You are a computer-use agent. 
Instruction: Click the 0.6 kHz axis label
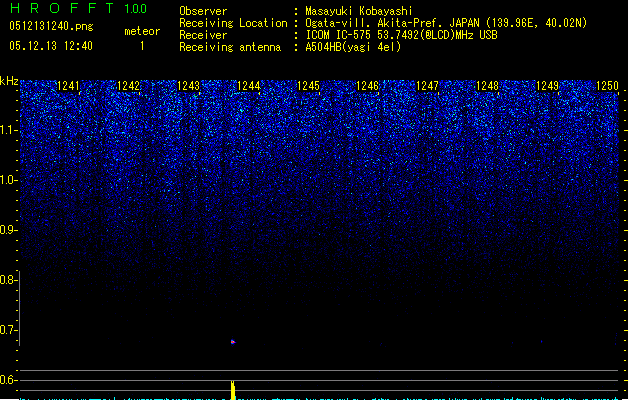(x=8, y=380)
